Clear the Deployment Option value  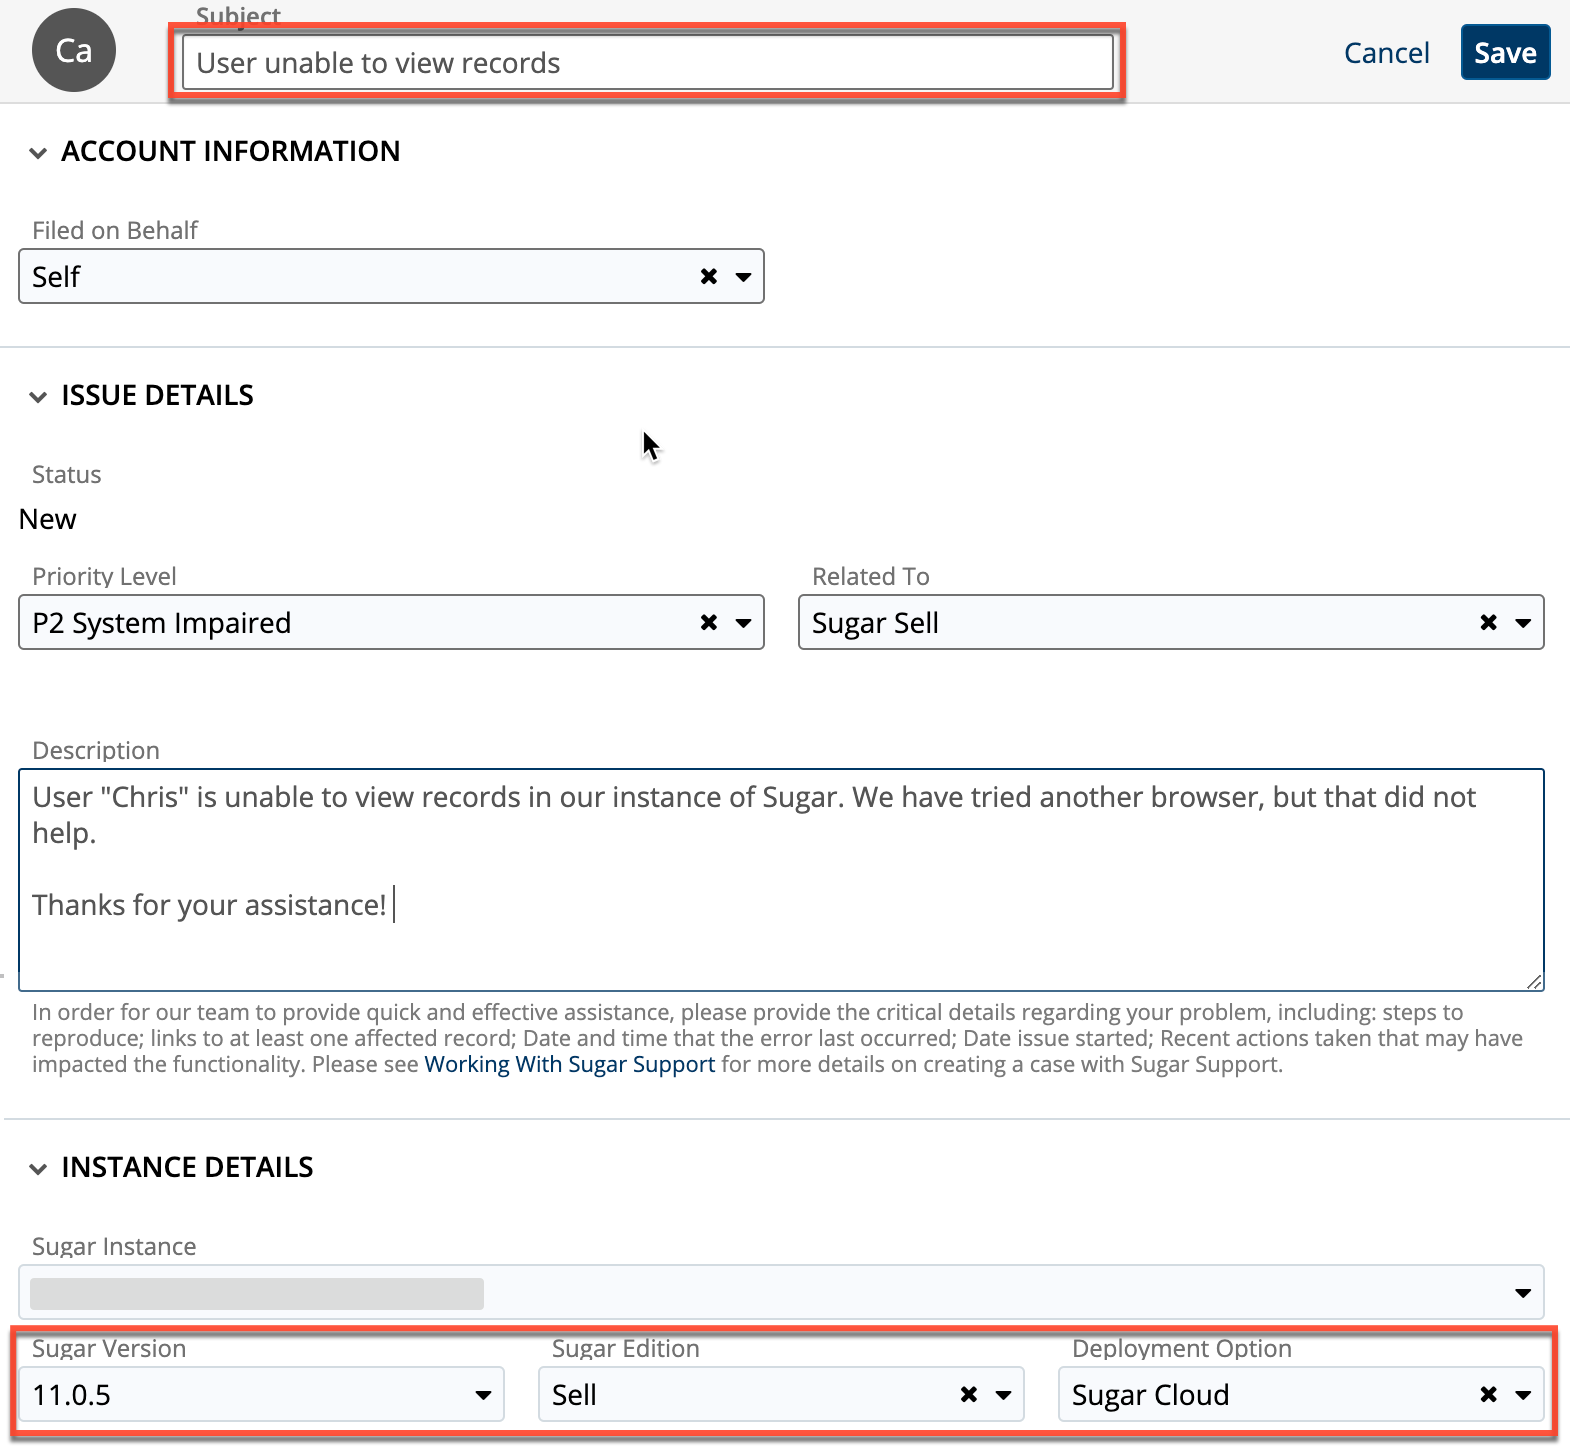click(x=1489, y=1395)
